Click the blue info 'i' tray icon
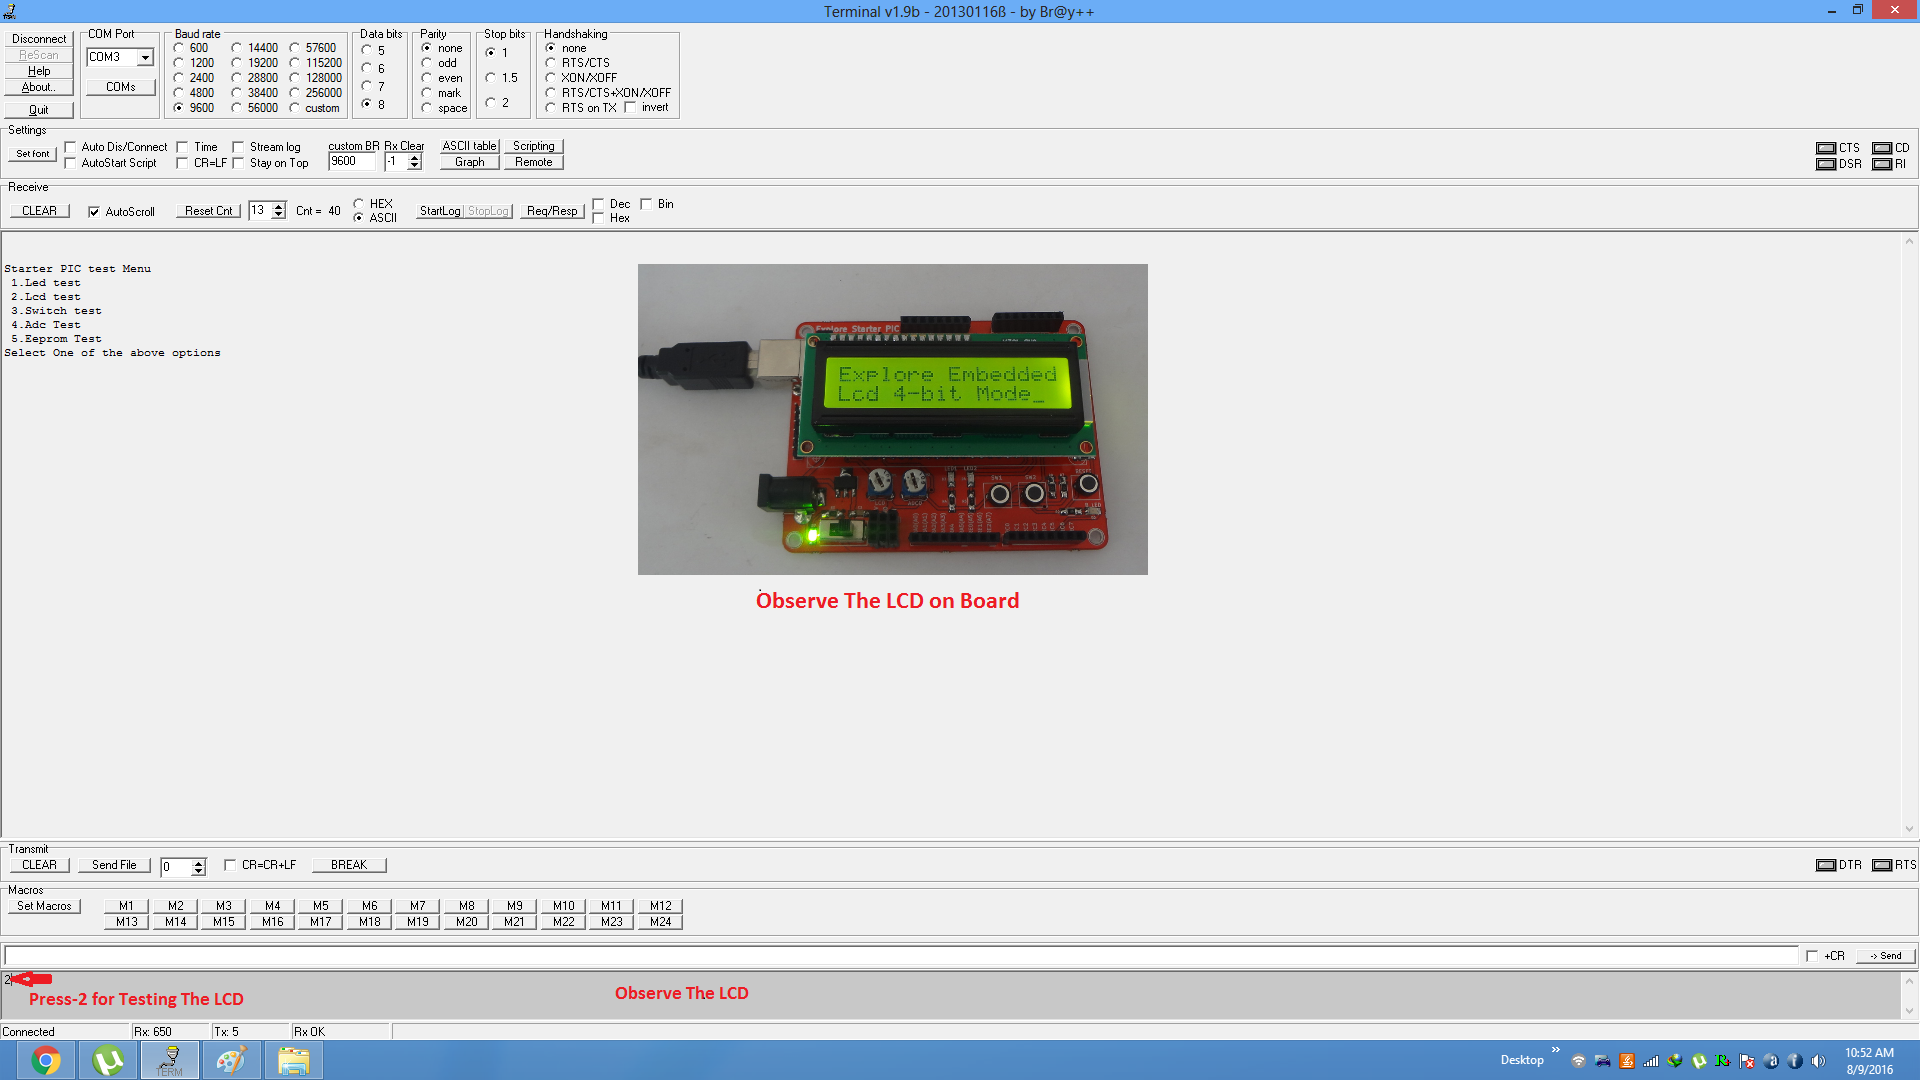This screenshot has width=1920, height=1080. (1795, 1061)
